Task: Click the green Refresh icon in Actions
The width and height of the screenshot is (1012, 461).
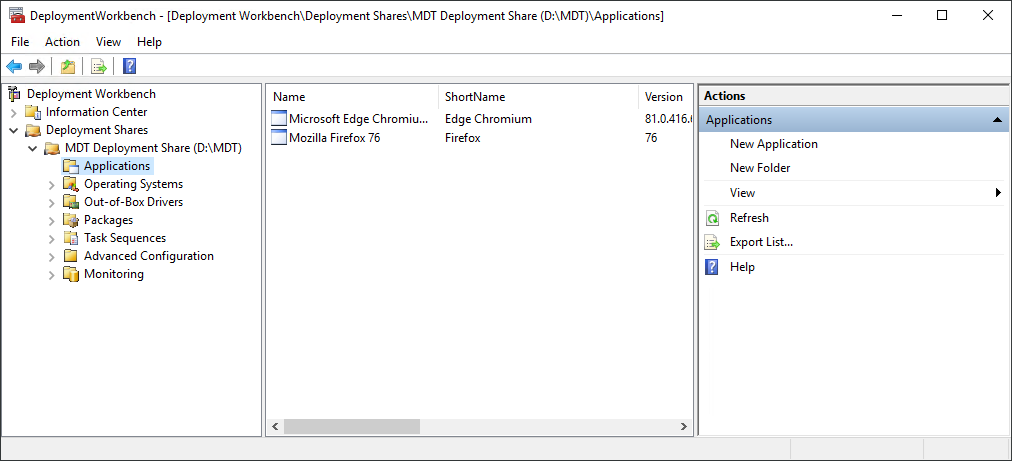Action: tap(712, 218)
